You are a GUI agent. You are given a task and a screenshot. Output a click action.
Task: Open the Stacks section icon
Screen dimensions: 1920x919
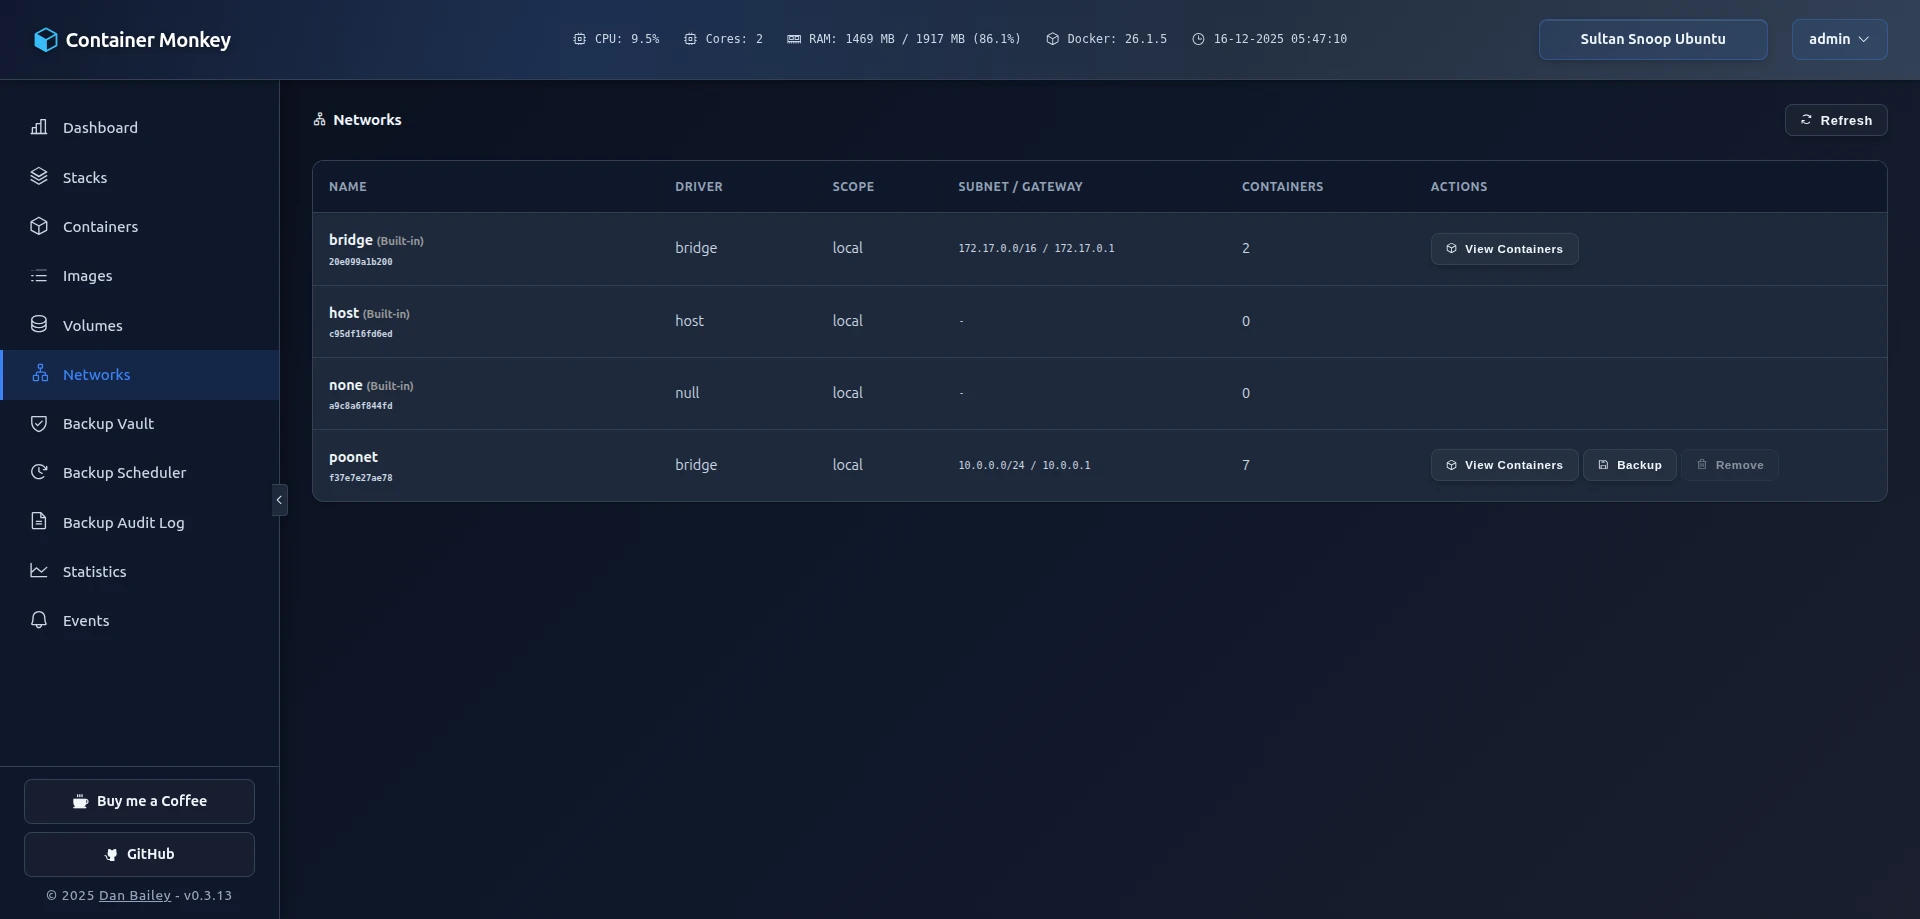[x=39, y=176]
